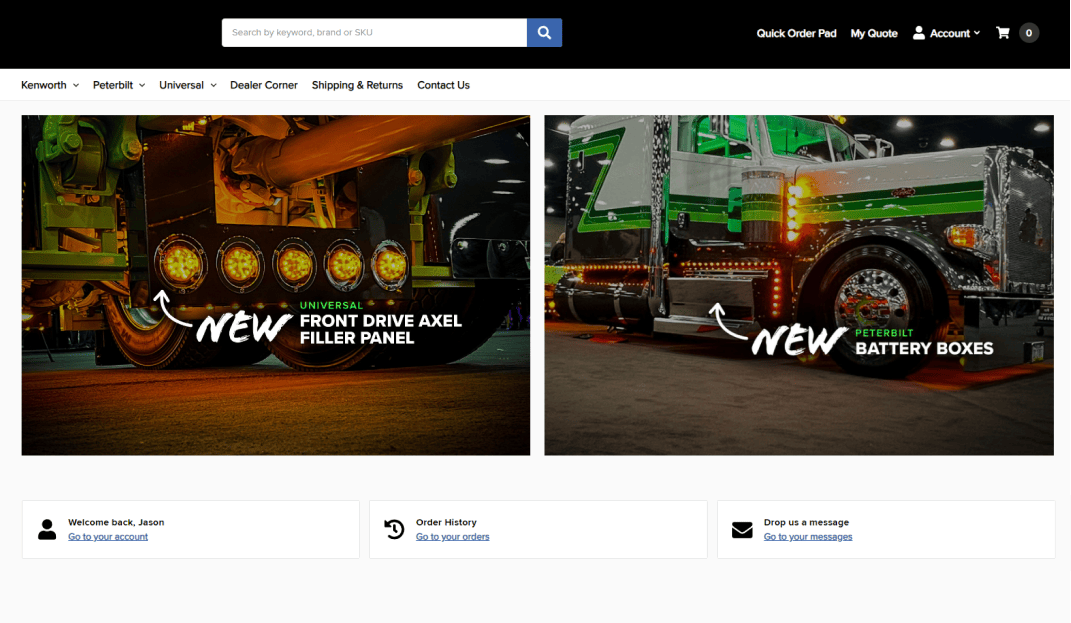The image size is (1071, 623).
Task: Click the Order History heading
Action: click(446, 522)
